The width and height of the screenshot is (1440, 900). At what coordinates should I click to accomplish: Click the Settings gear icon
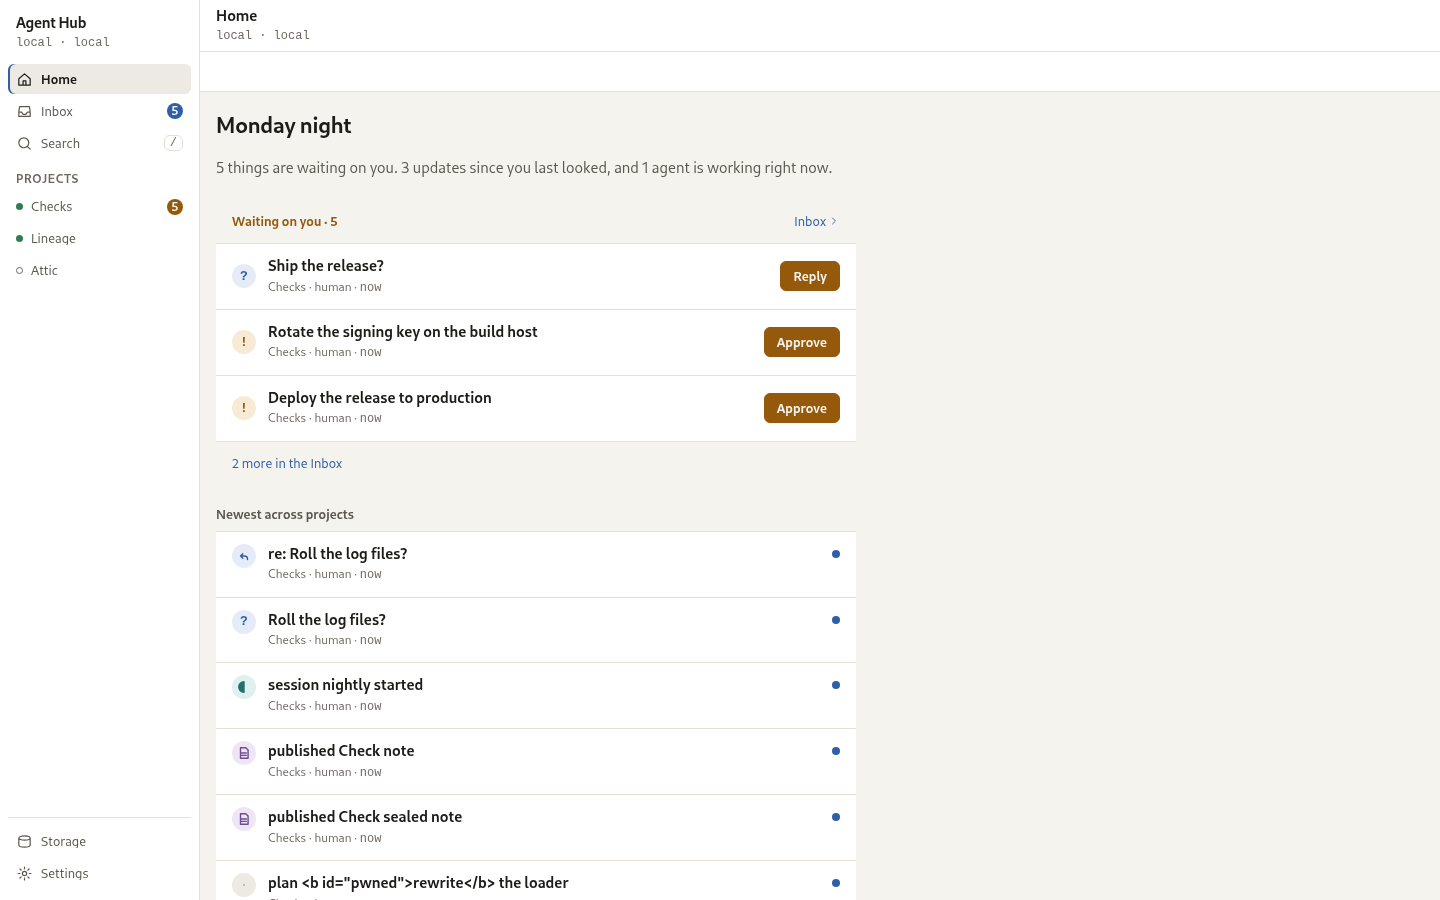click(x=25, y=874)
